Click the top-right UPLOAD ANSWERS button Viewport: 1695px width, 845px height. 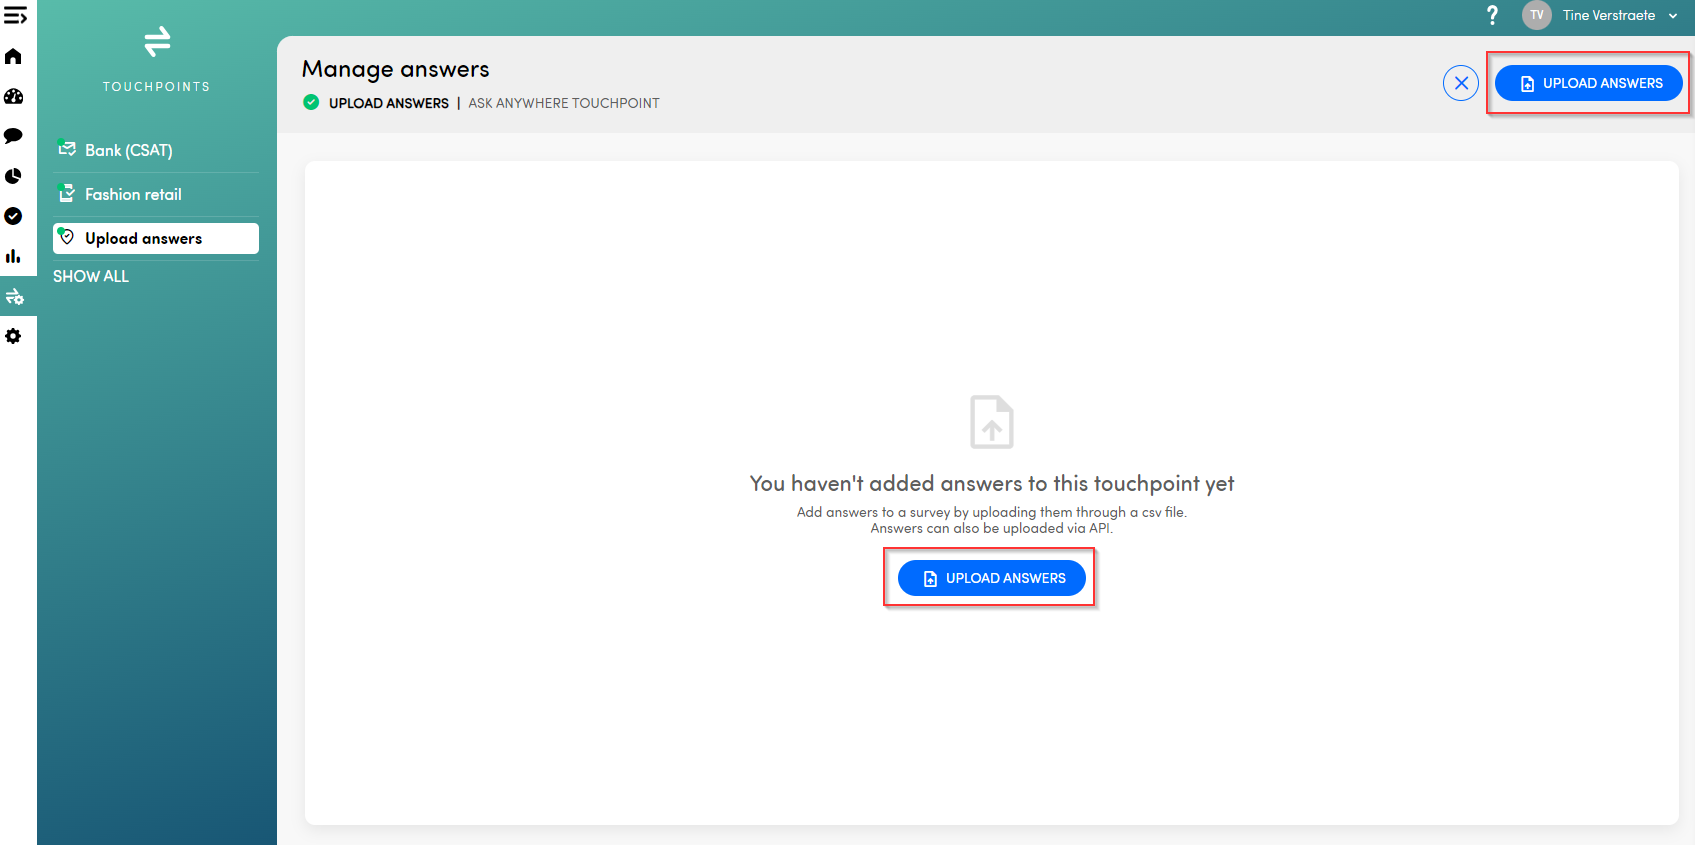click(x=1588, y=83)
